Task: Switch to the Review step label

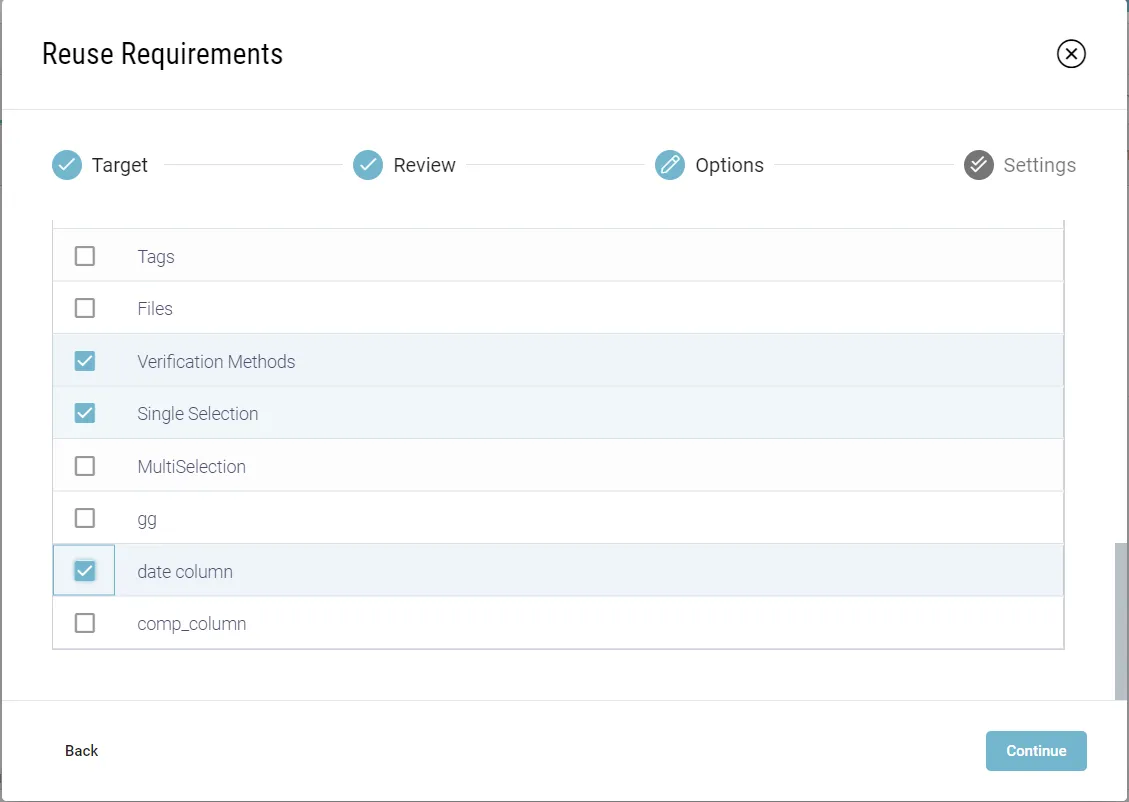Action: tap(424, 165)
